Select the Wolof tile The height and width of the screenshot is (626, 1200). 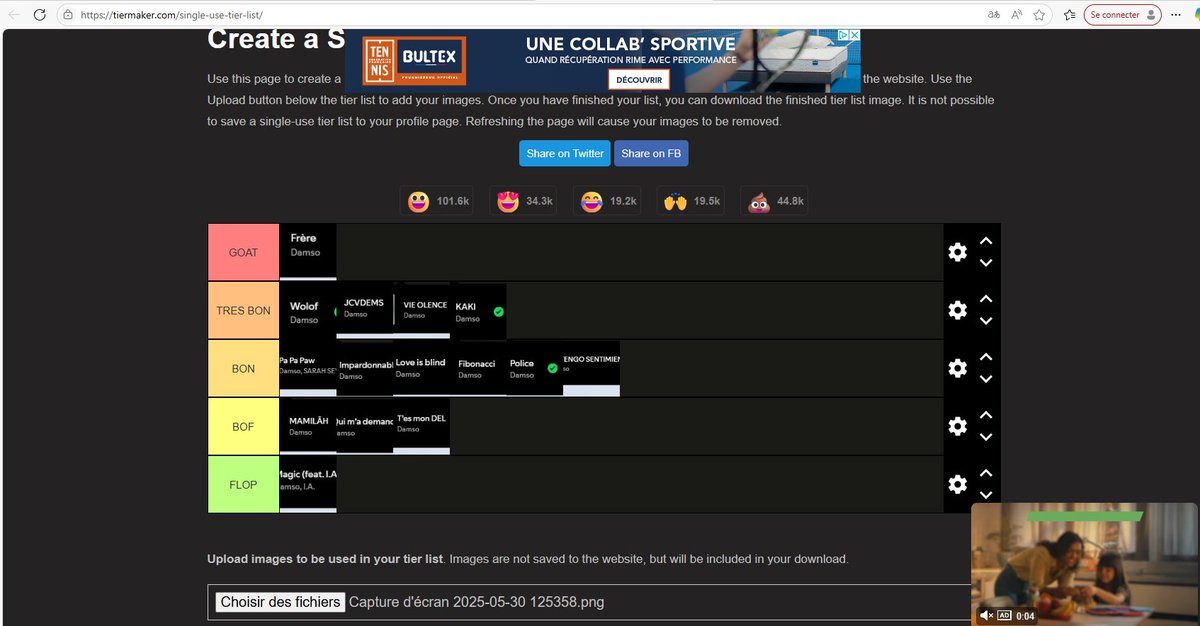pos(308,310)
